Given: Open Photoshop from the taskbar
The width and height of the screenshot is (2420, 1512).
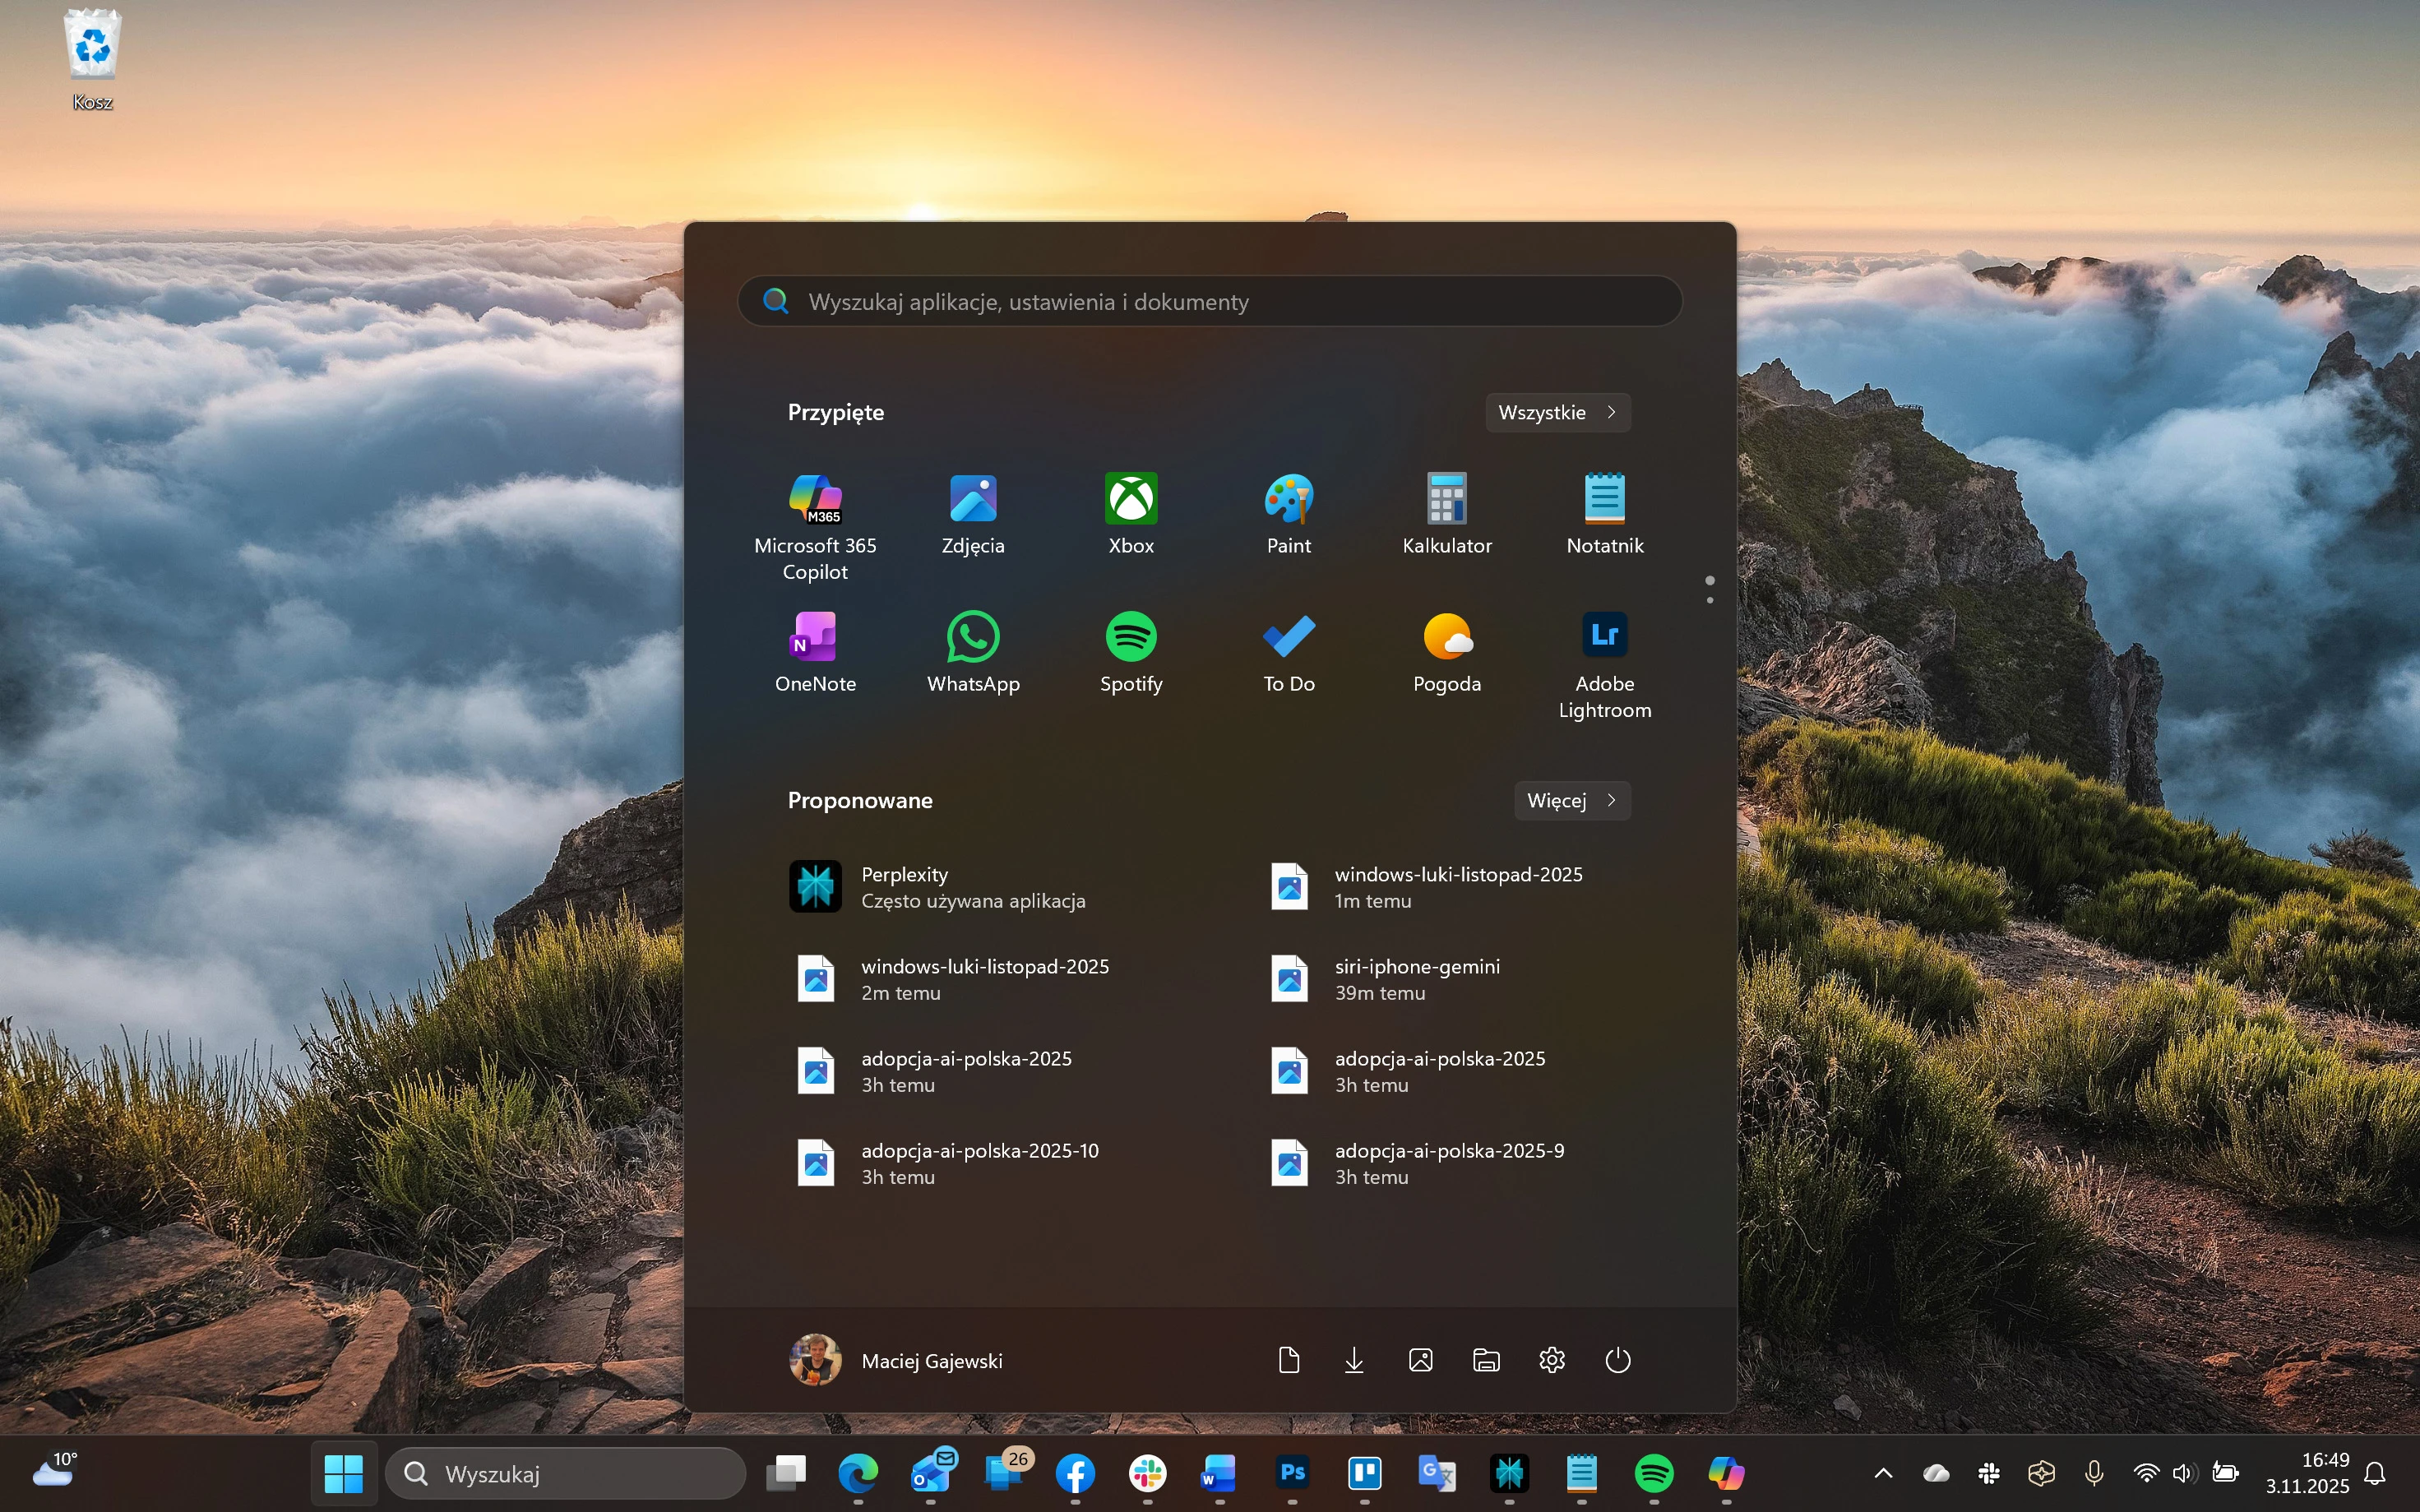Looking at the screenshot, I should coord(1292,1473).
